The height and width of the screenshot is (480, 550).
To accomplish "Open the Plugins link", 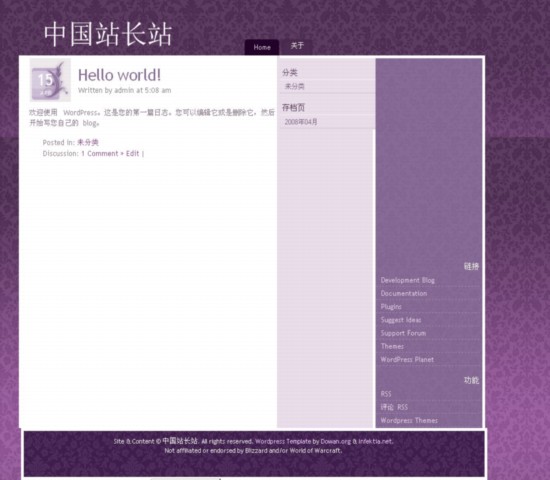I will pos(391,307).
